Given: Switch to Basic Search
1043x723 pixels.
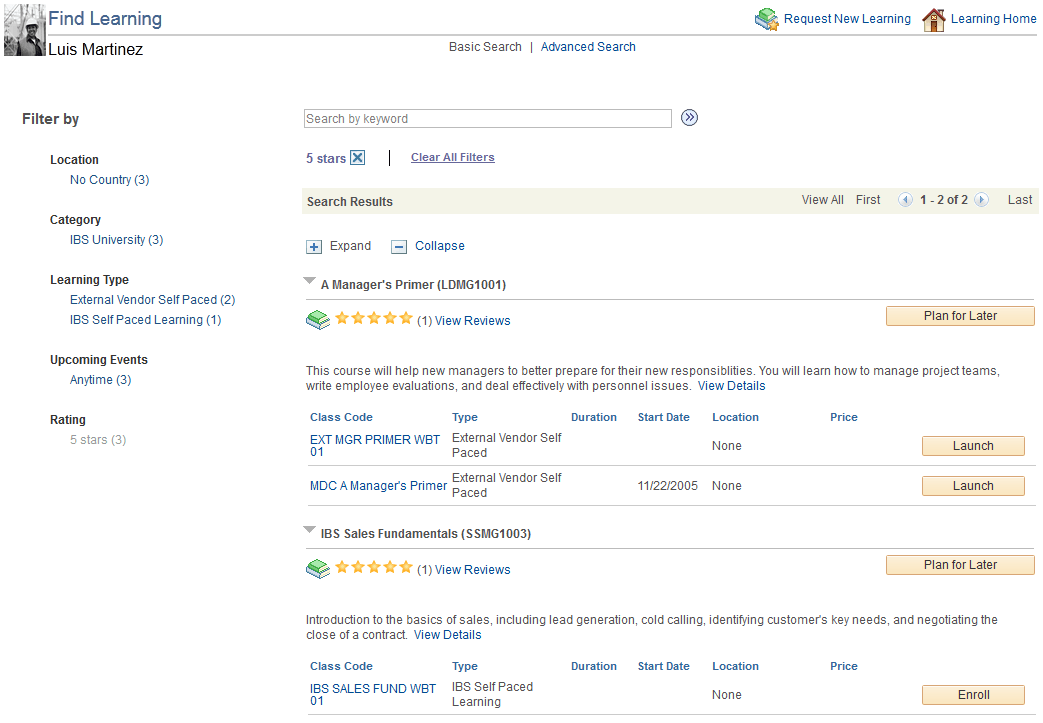Looking at the screenshot, I should 485,46.
